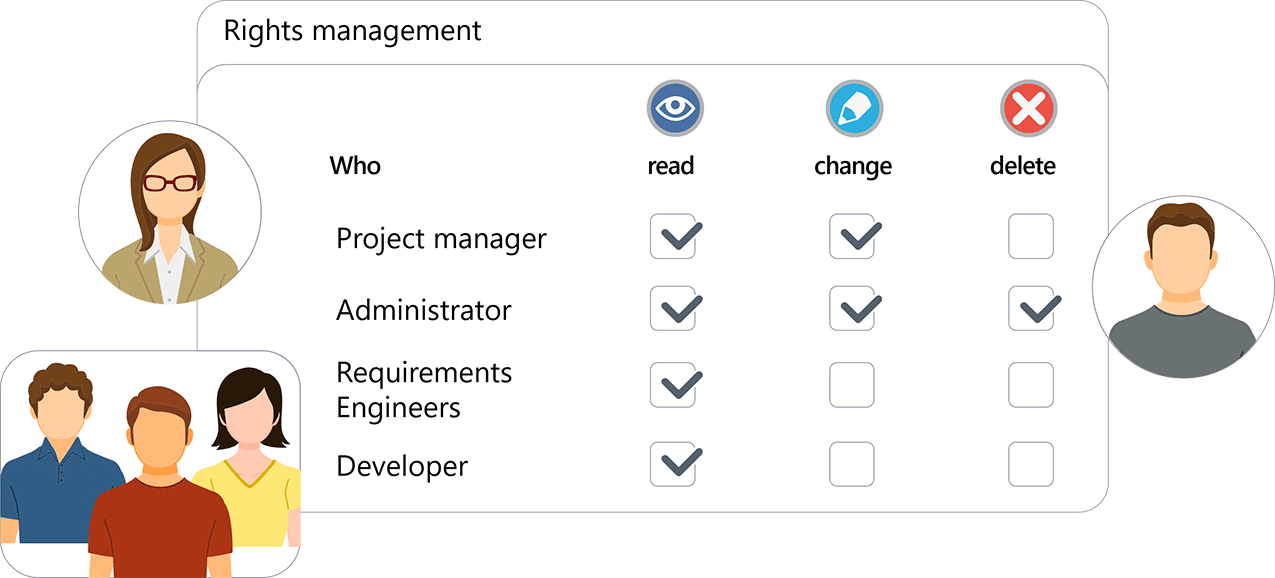Viewport: 1275px width, 578px height.
Task: Enable change permission for Developer
Action: coord(852,464)
